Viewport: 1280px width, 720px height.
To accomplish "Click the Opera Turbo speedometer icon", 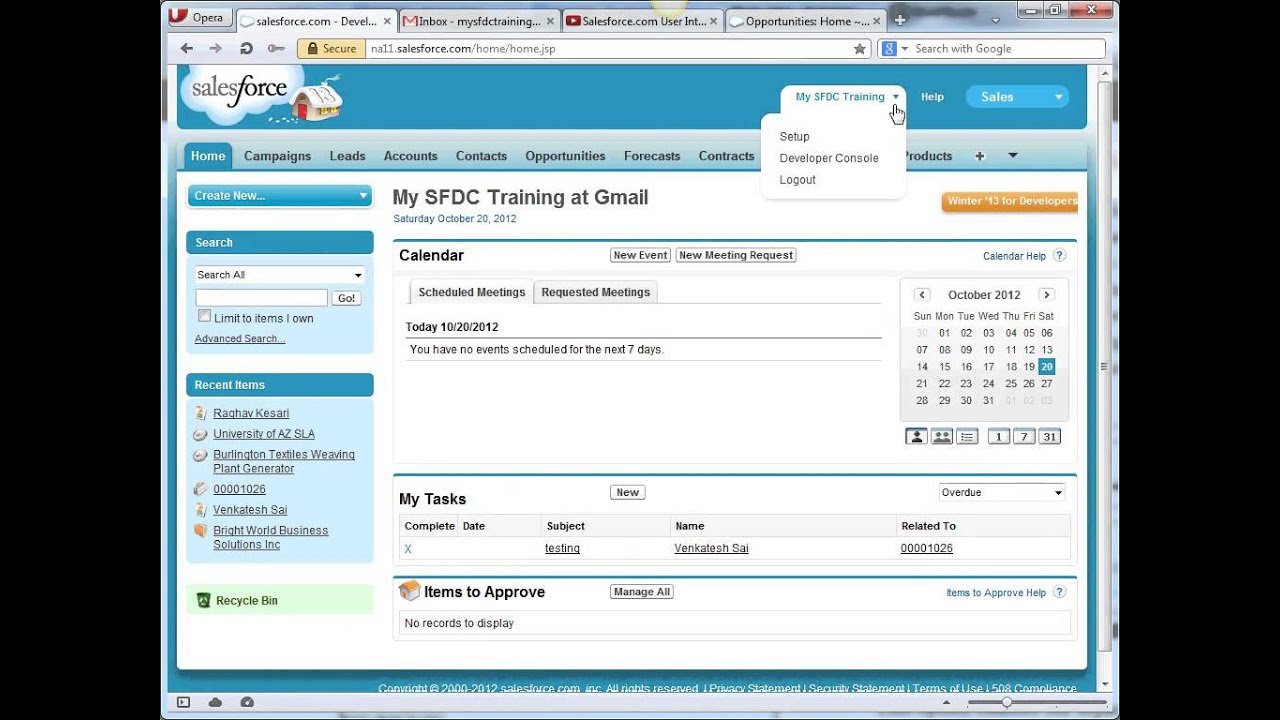I will point(247,702).
